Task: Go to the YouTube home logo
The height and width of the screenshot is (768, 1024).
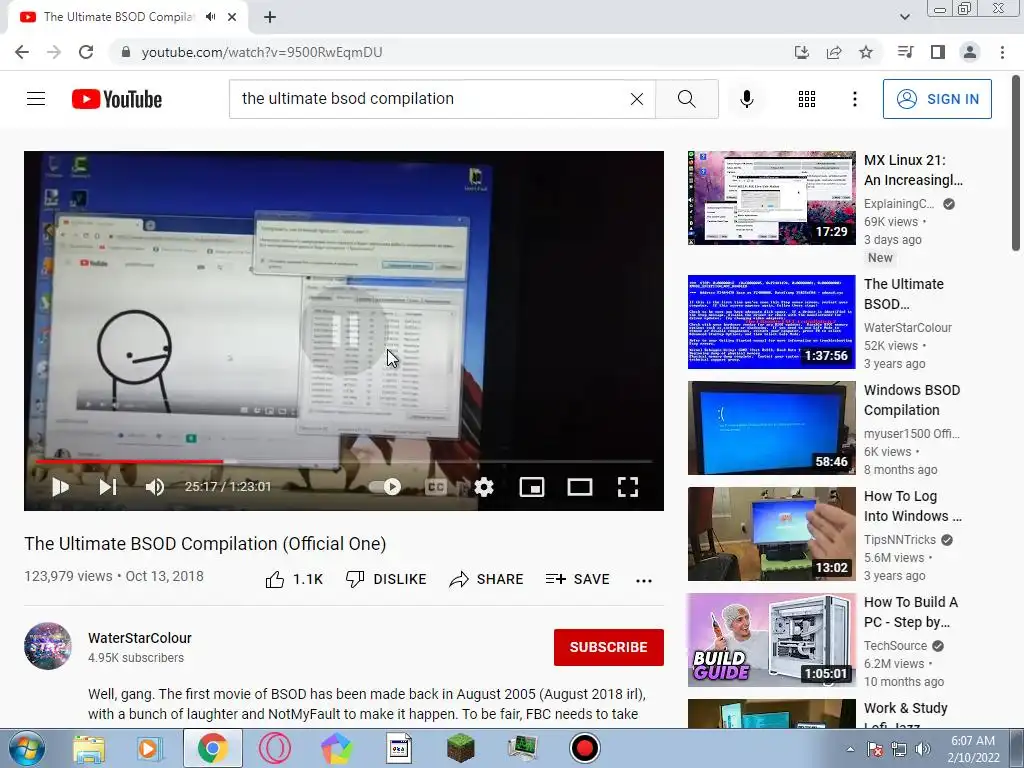Action: 117,99
